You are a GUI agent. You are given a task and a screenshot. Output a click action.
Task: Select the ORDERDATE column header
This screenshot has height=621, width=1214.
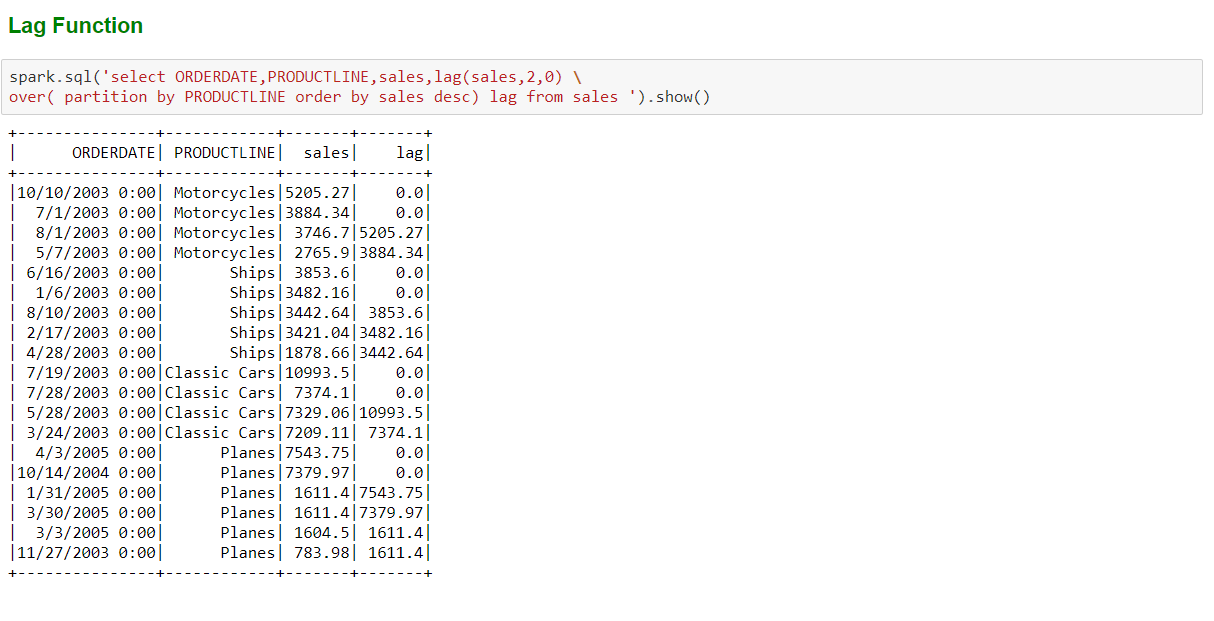[x=114, y=153]
